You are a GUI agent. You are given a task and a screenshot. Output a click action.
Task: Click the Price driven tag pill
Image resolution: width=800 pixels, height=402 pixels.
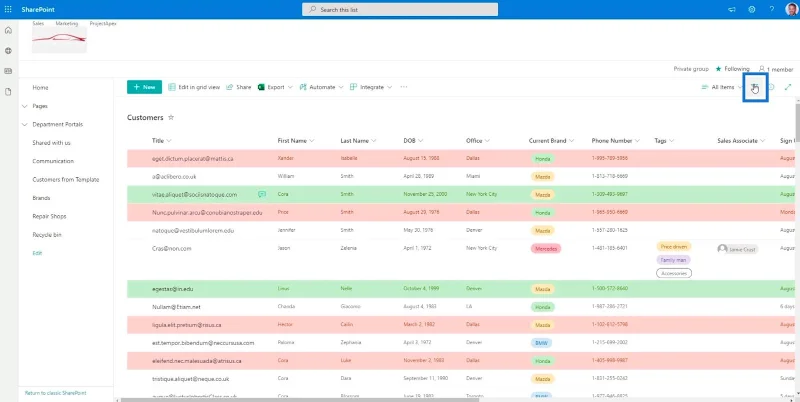673,246
